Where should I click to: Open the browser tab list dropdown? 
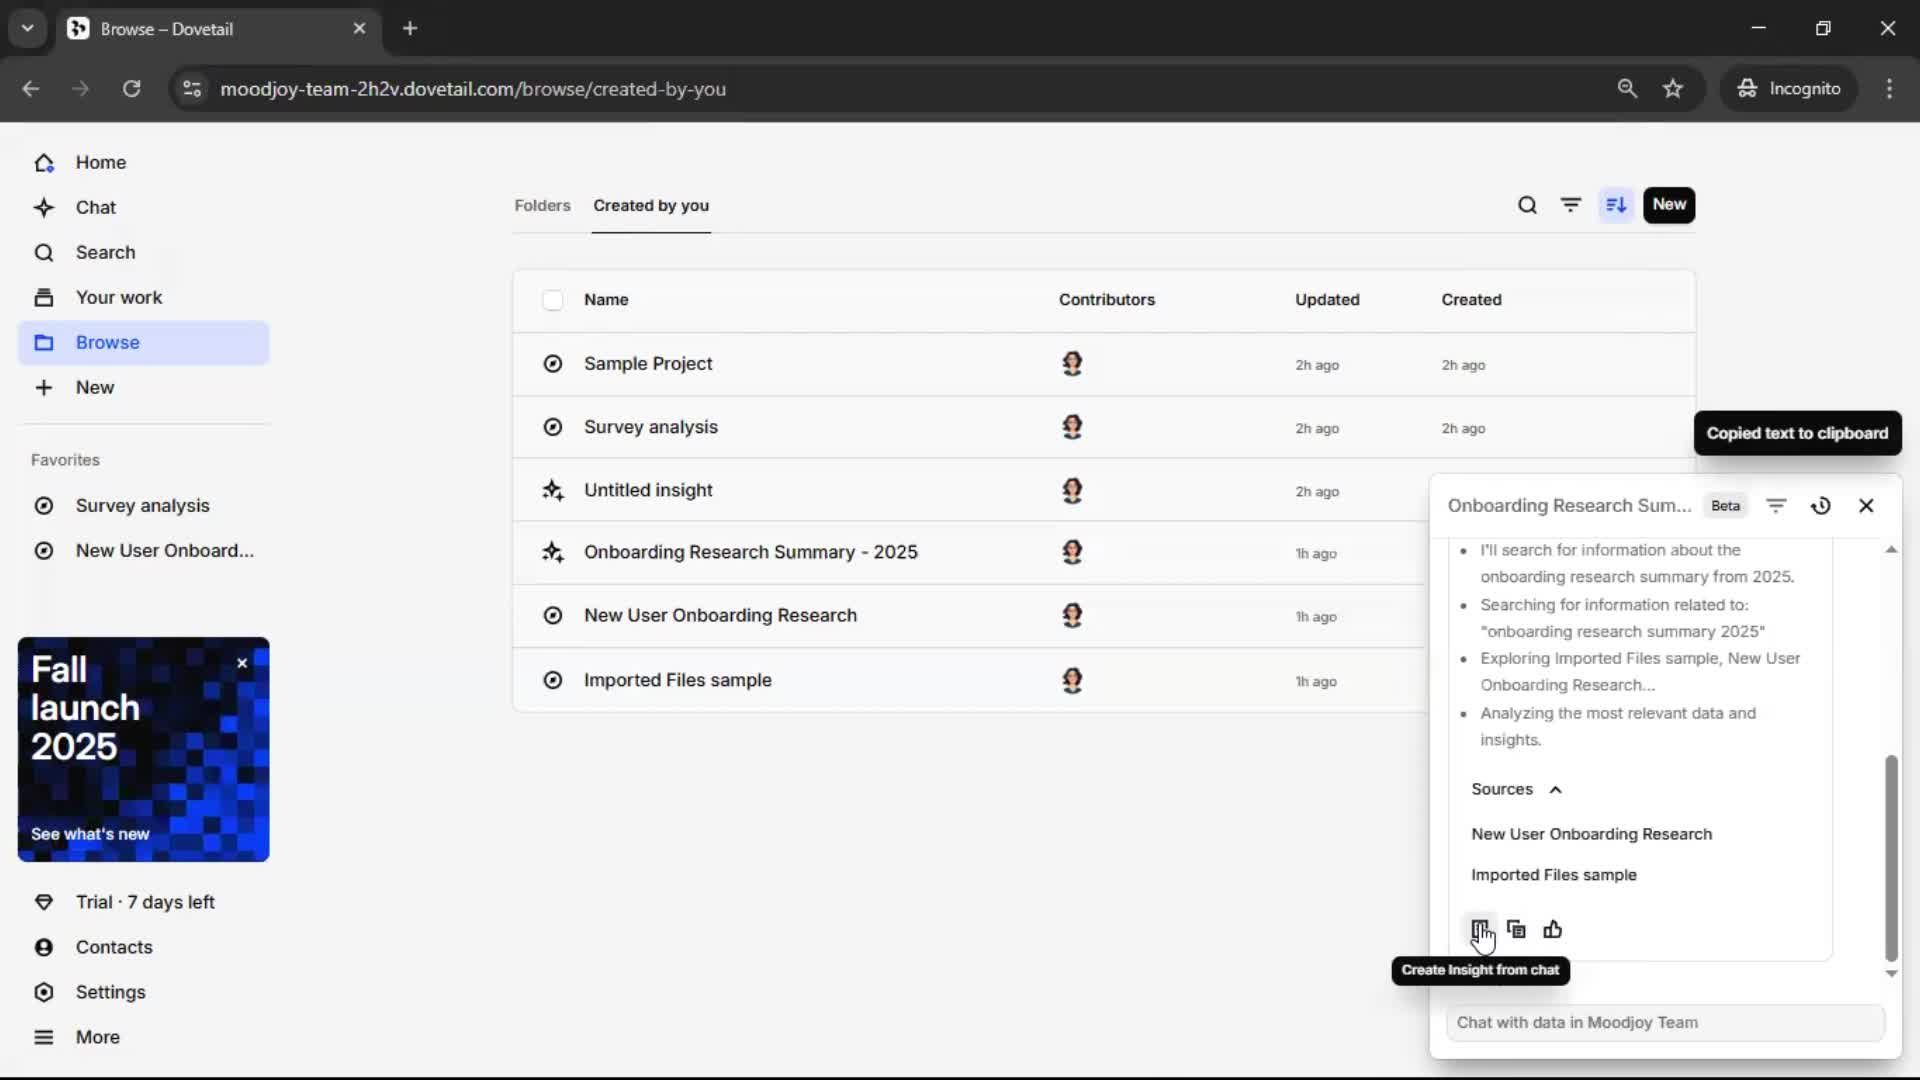pyautogui.click(x=28, y=28)
